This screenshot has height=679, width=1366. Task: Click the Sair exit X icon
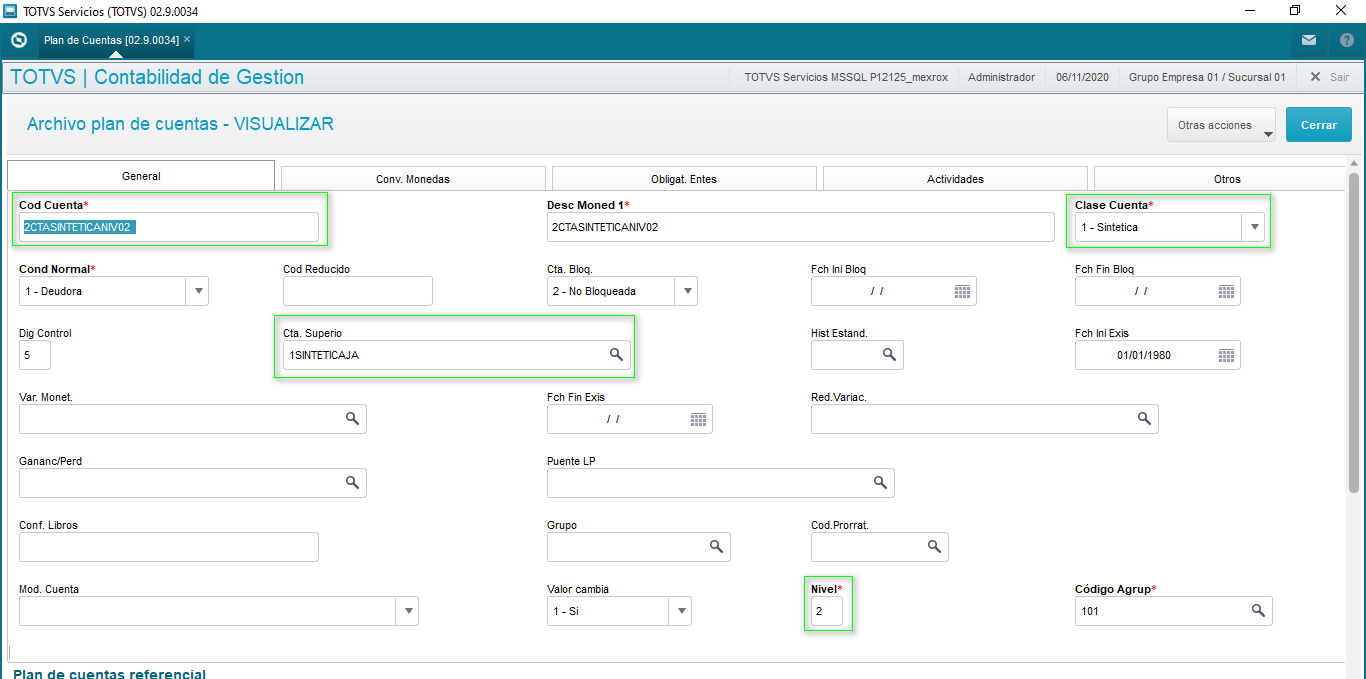pos(1315,77)
